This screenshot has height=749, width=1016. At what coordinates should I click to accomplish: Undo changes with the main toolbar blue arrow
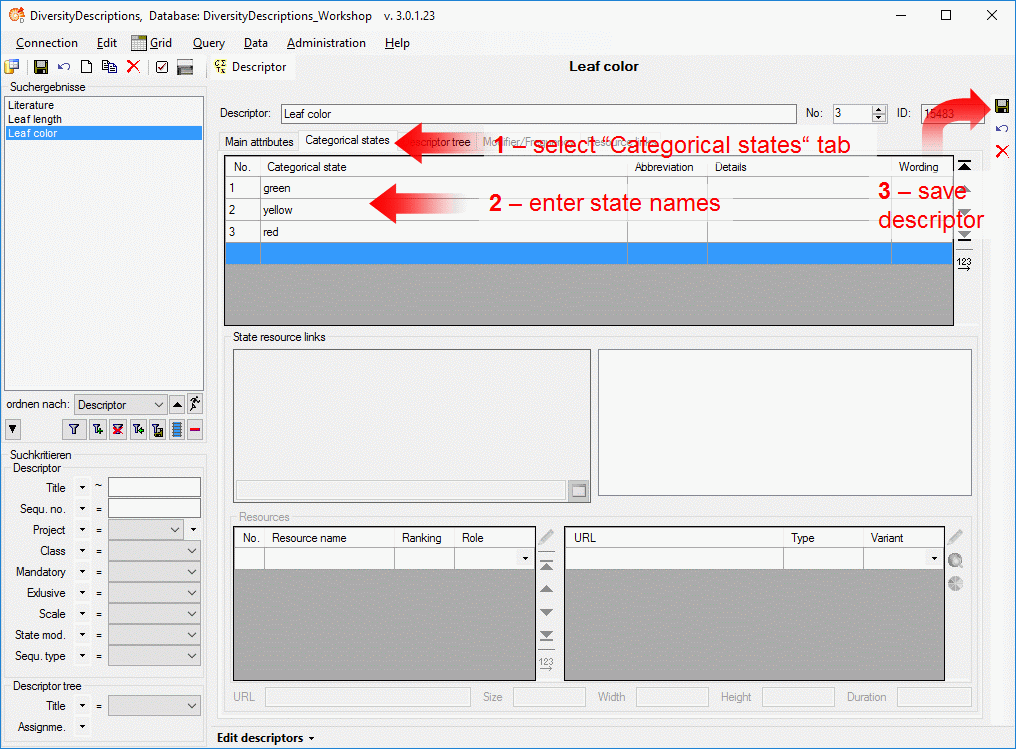pyautogui.click(x=64, y=67)
